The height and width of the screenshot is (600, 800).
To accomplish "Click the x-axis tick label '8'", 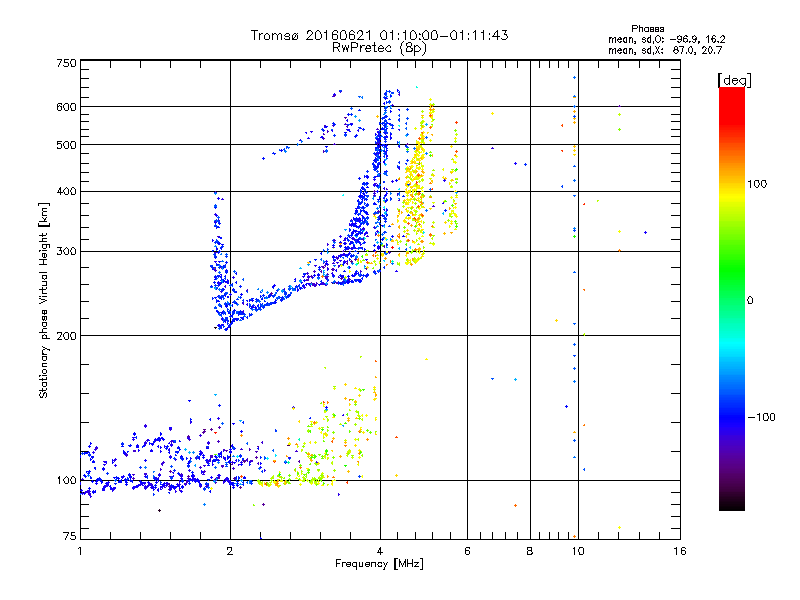I will [x=530, y=551].
